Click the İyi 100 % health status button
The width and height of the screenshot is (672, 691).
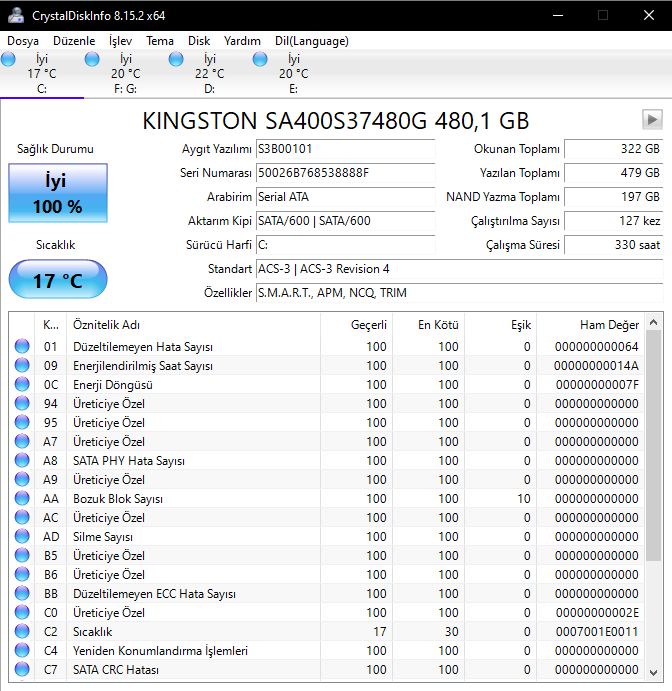(56, 194)
